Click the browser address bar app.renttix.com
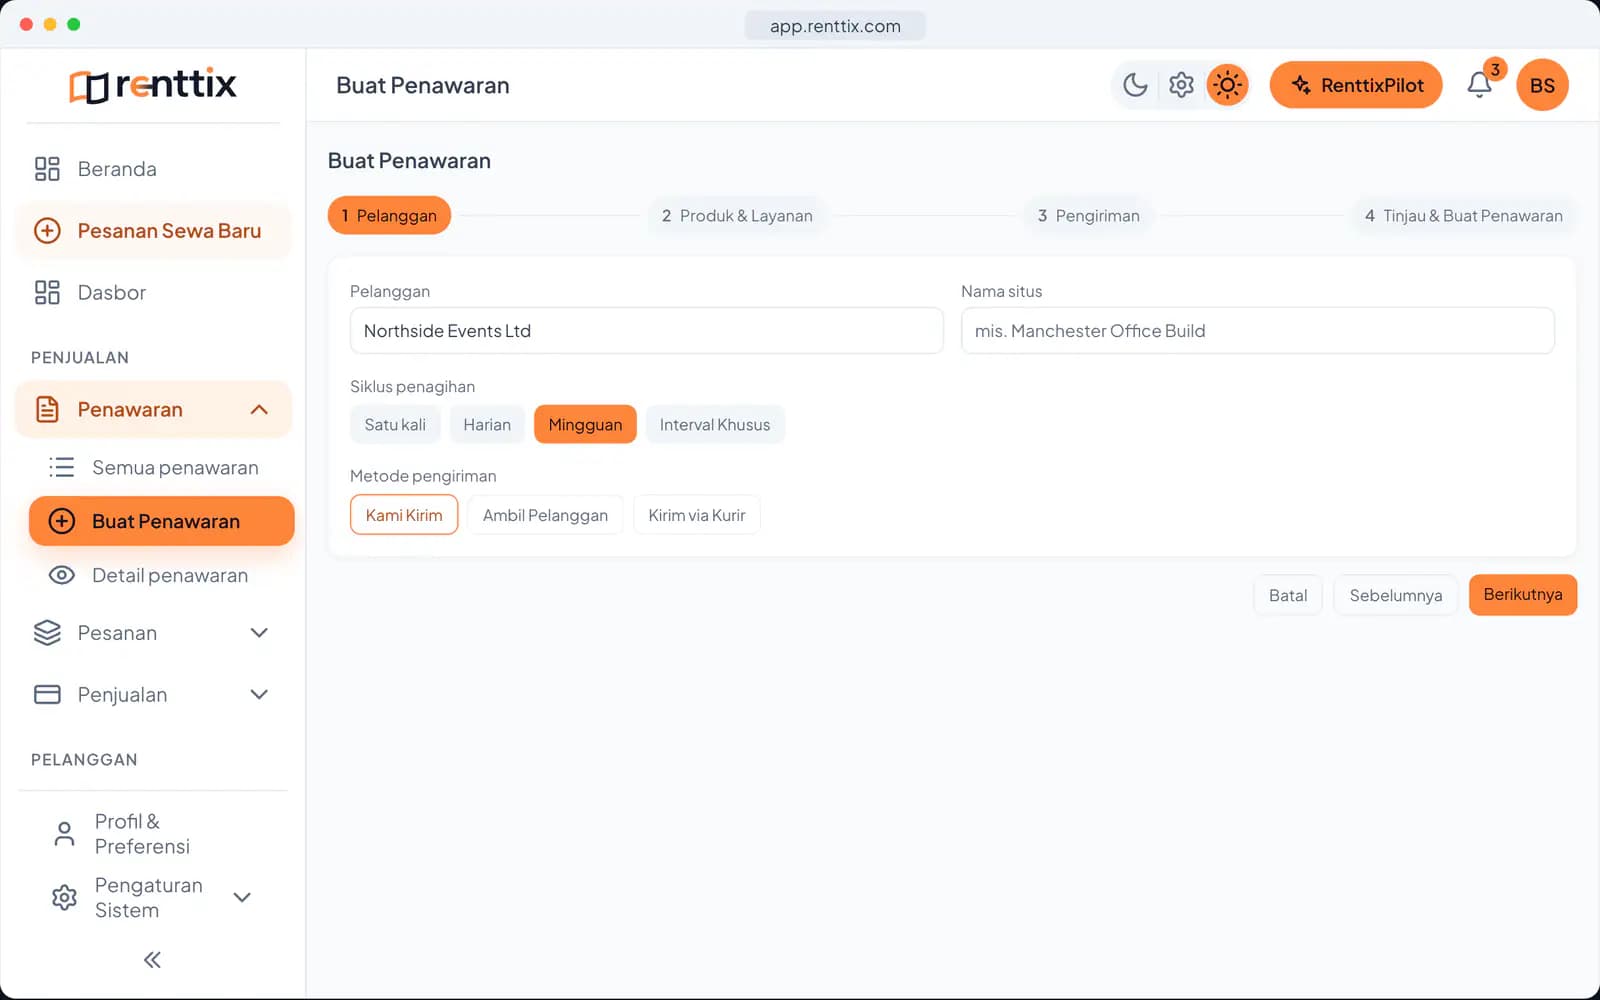This screenshot has height=1000, width=1600. click(835, 26)
